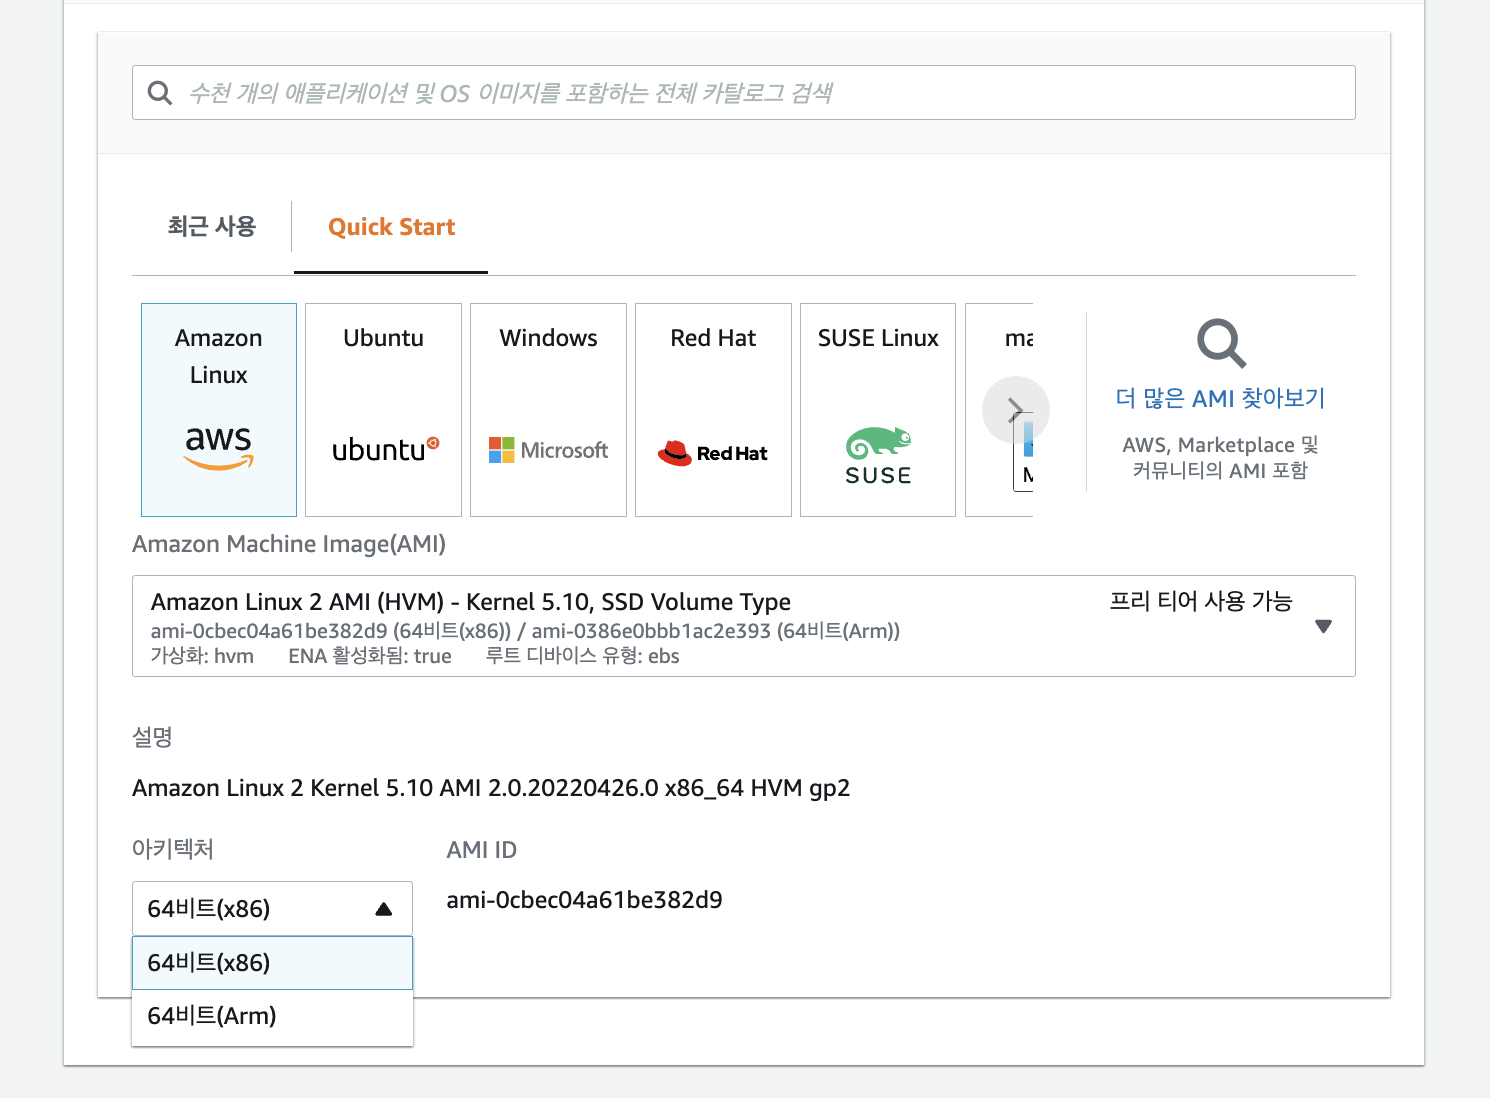Click the AMI dropdown's downward arrow
Image resolution: width=1490 pixels, height=1098 pixels.
click(1323, 626)
